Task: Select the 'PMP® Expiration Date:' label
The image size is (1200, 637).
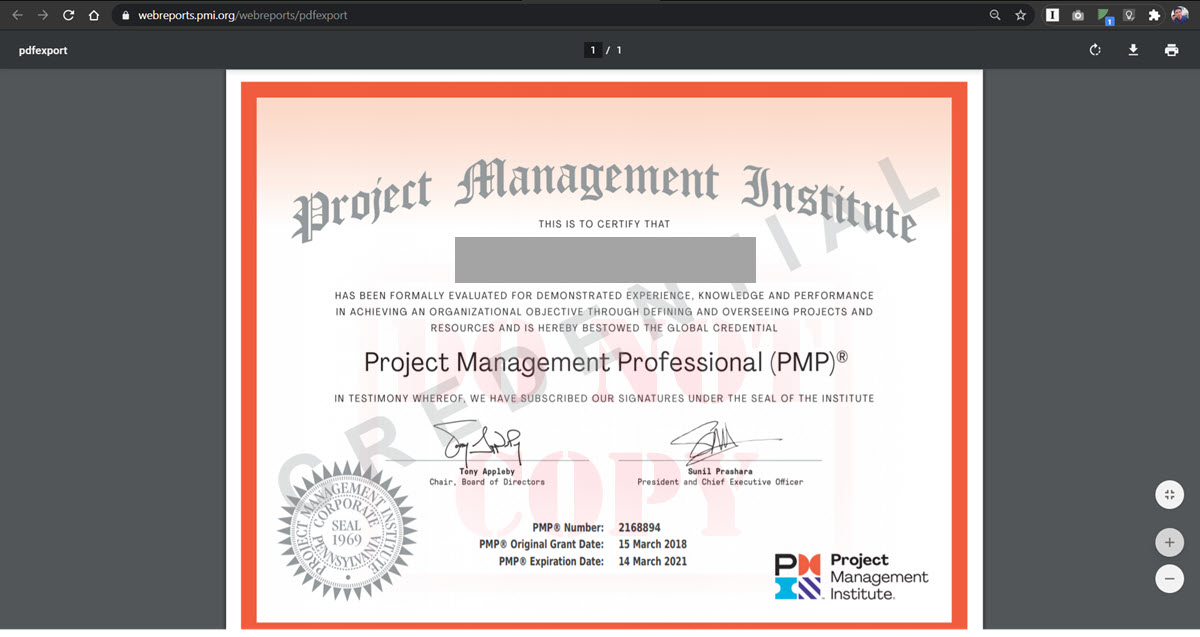Action: click(x=551, y=561)
